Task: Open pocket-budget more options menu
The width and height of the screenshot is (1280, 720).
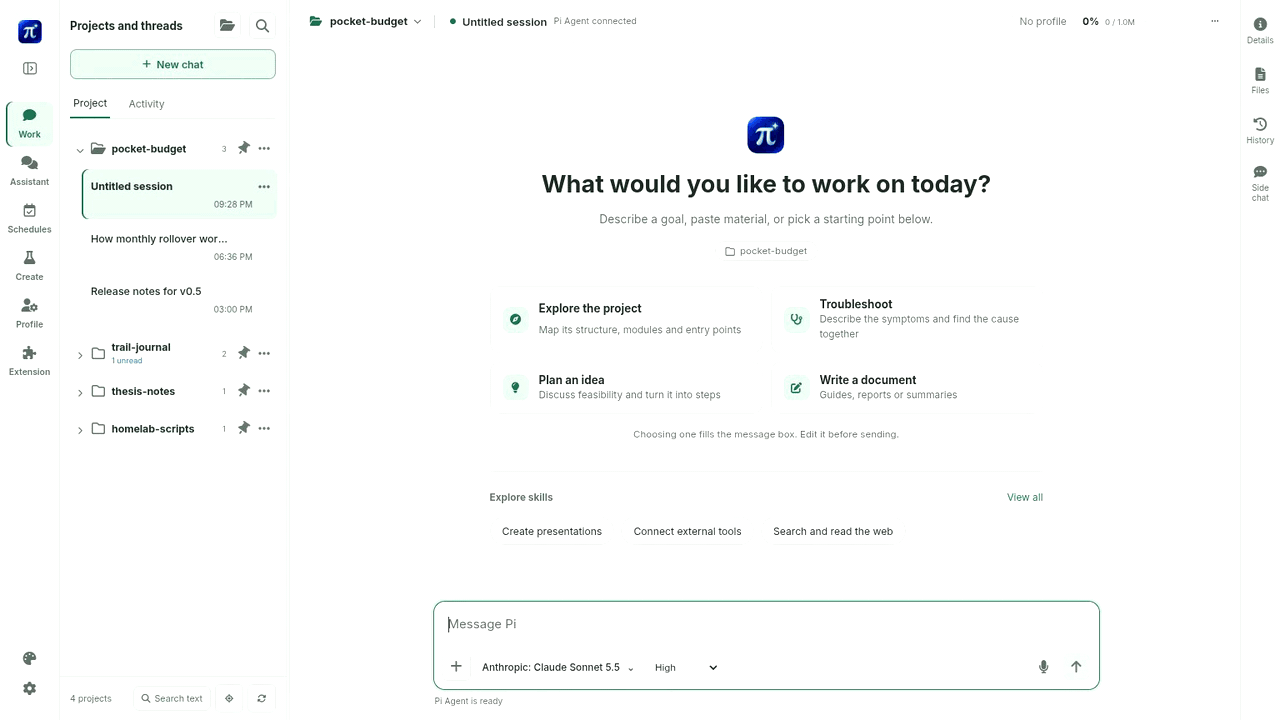Action: tap(264, 148)
